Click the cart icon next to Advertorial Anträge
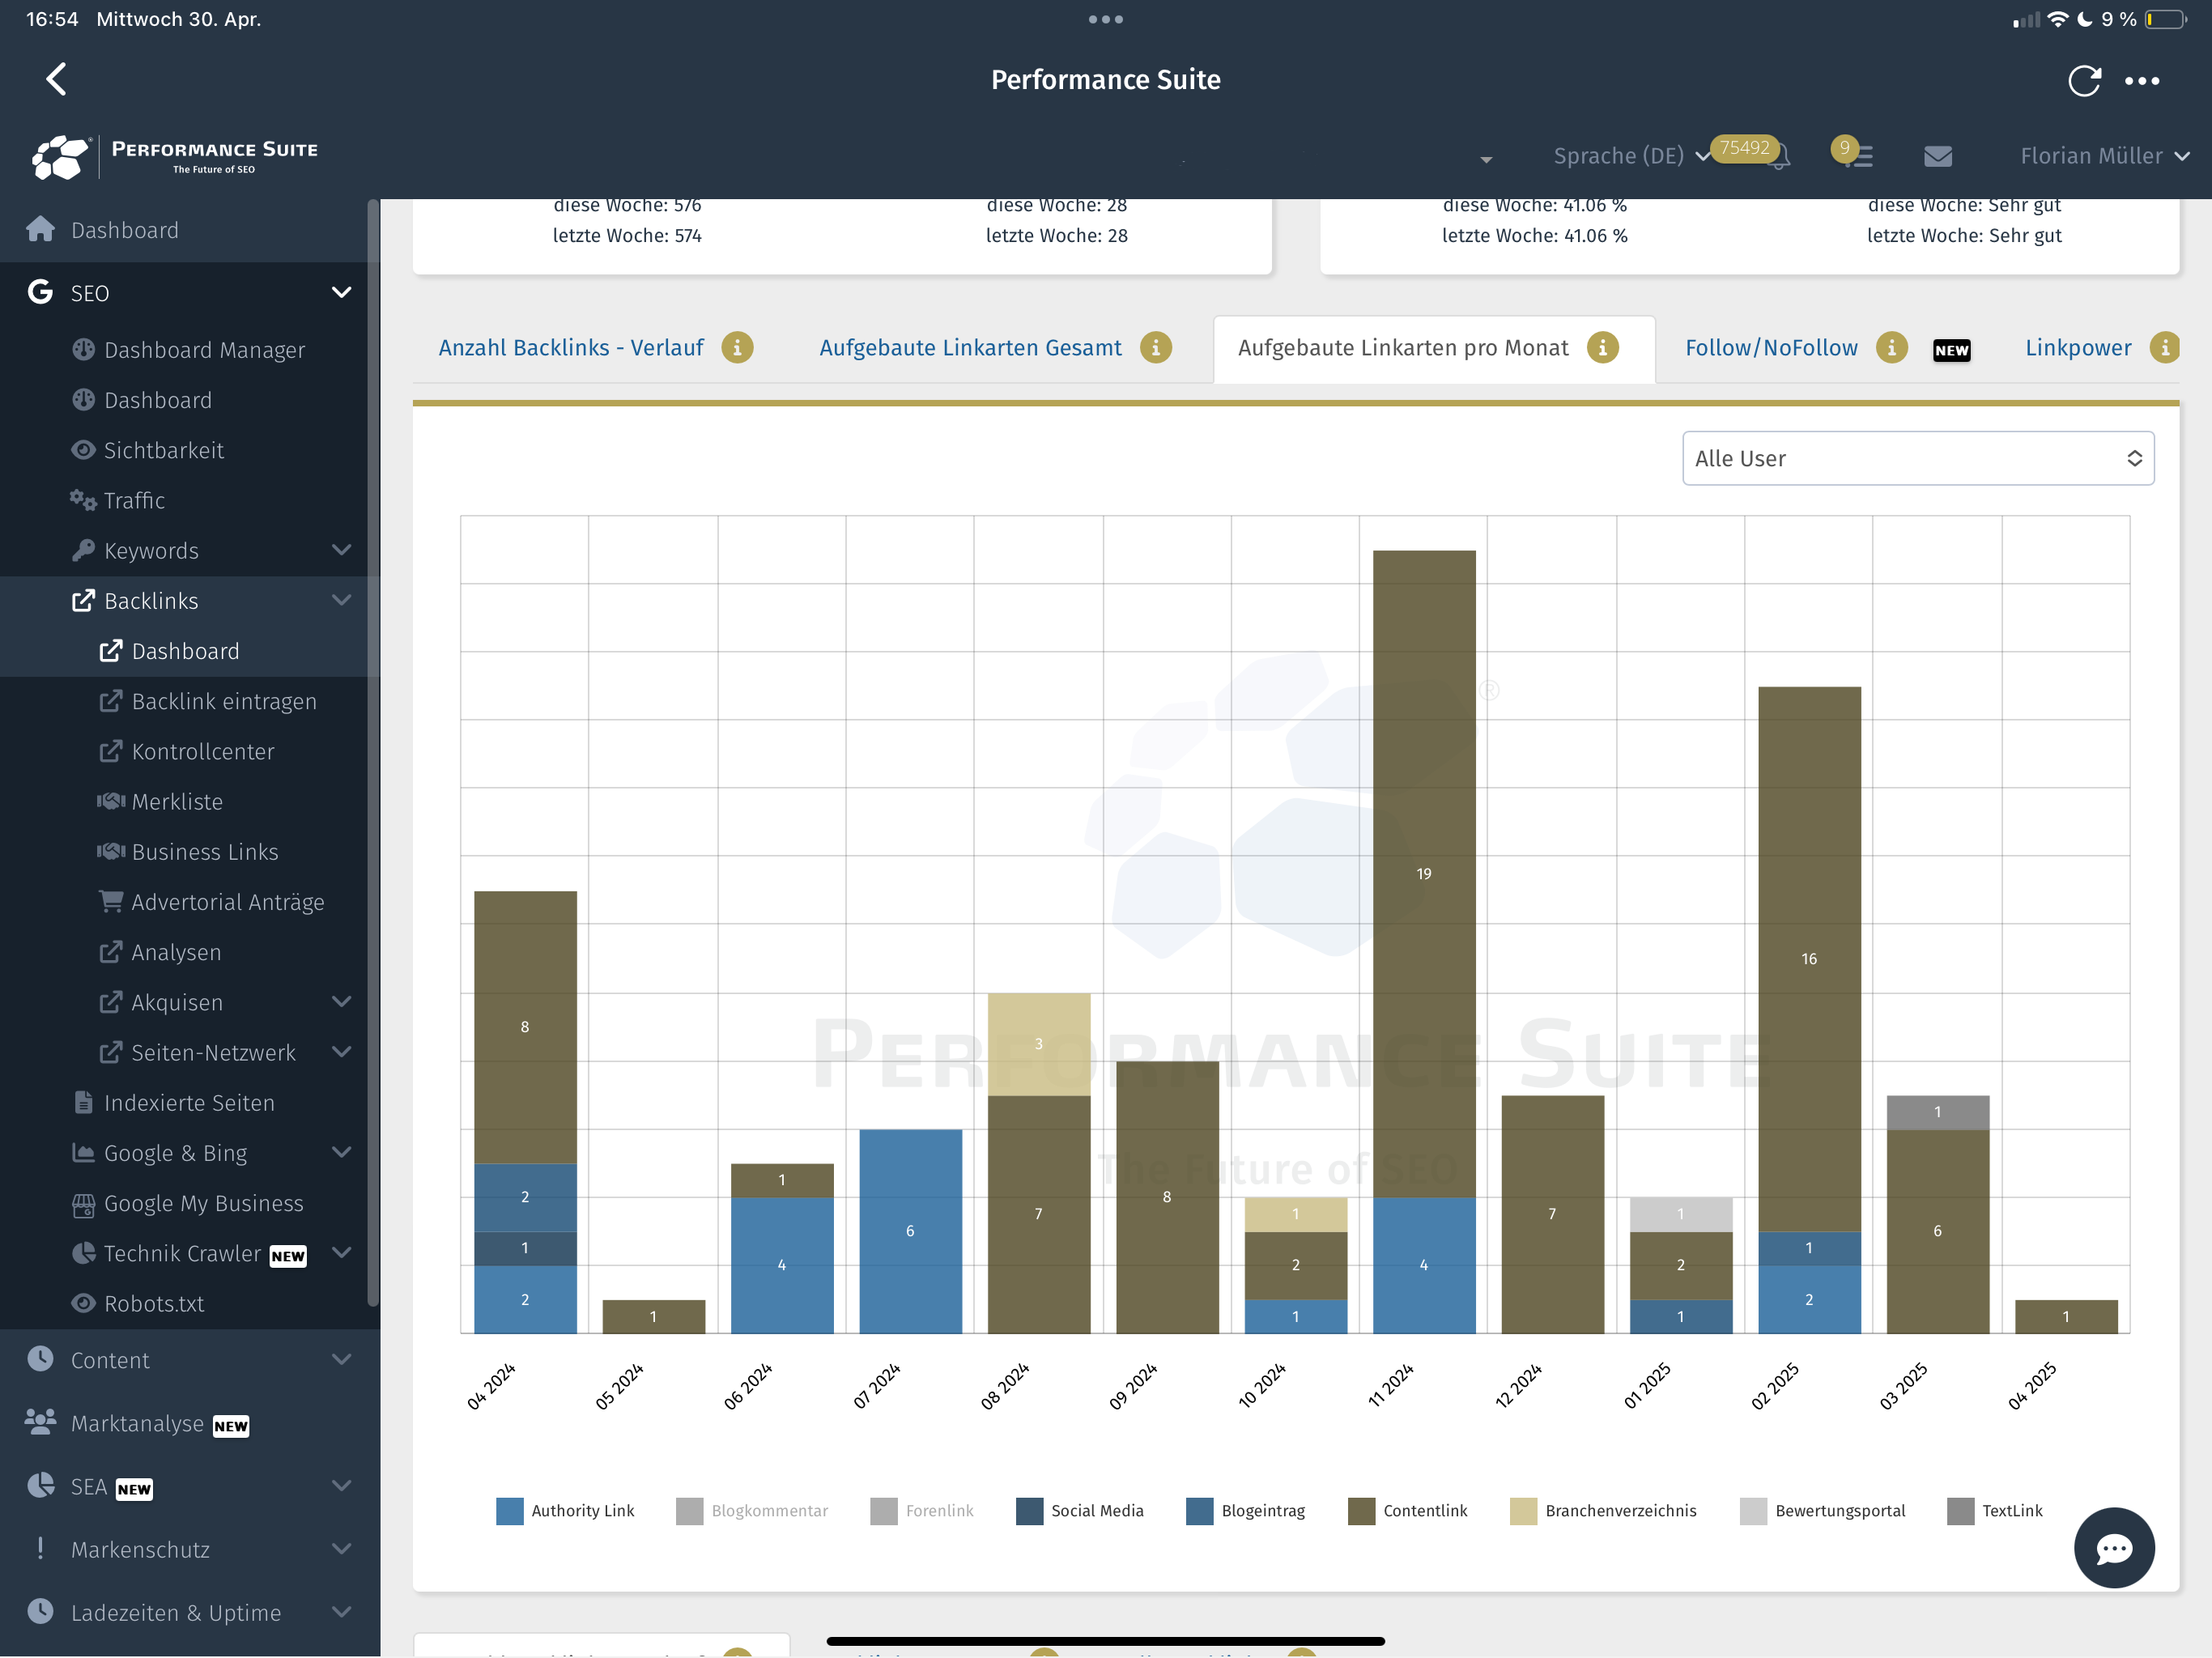 [x=111, y=901]
